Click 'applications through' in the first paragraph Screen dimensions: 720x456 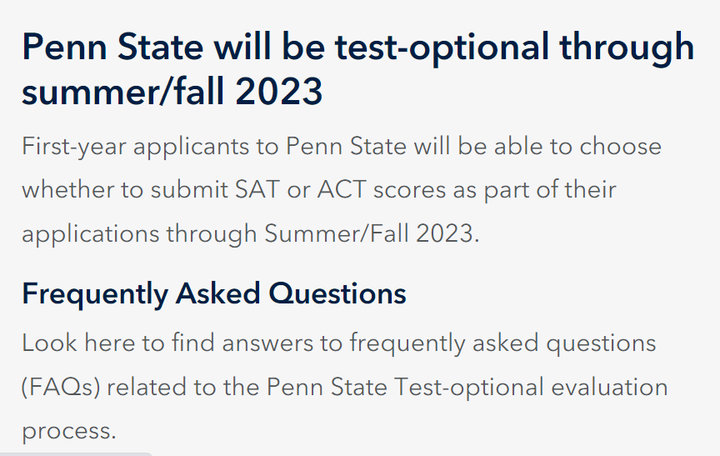tap(139, 234)
